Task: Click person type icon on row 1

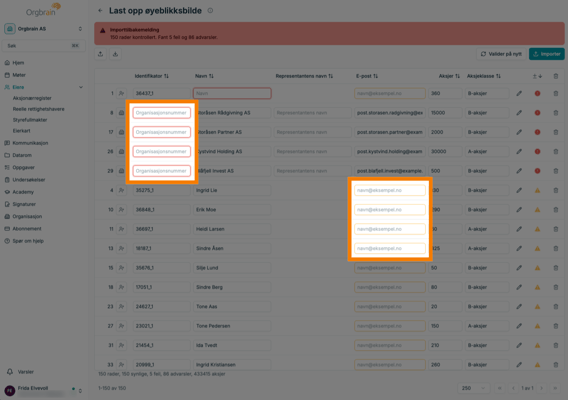Action: pyautogui.click(x=121, y=93)
